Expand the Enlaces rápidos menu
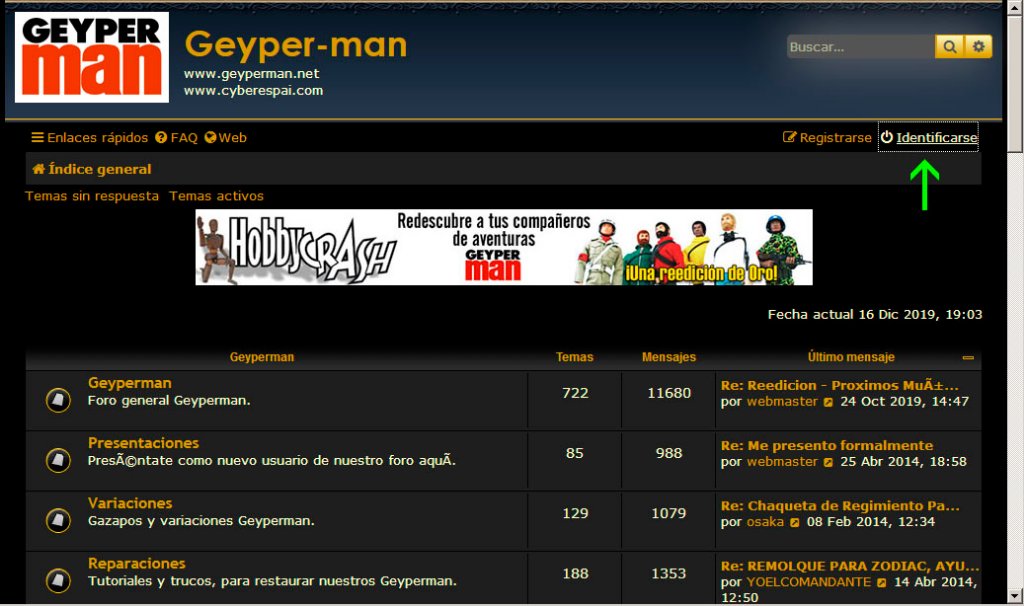 click(x=89, y=138)
